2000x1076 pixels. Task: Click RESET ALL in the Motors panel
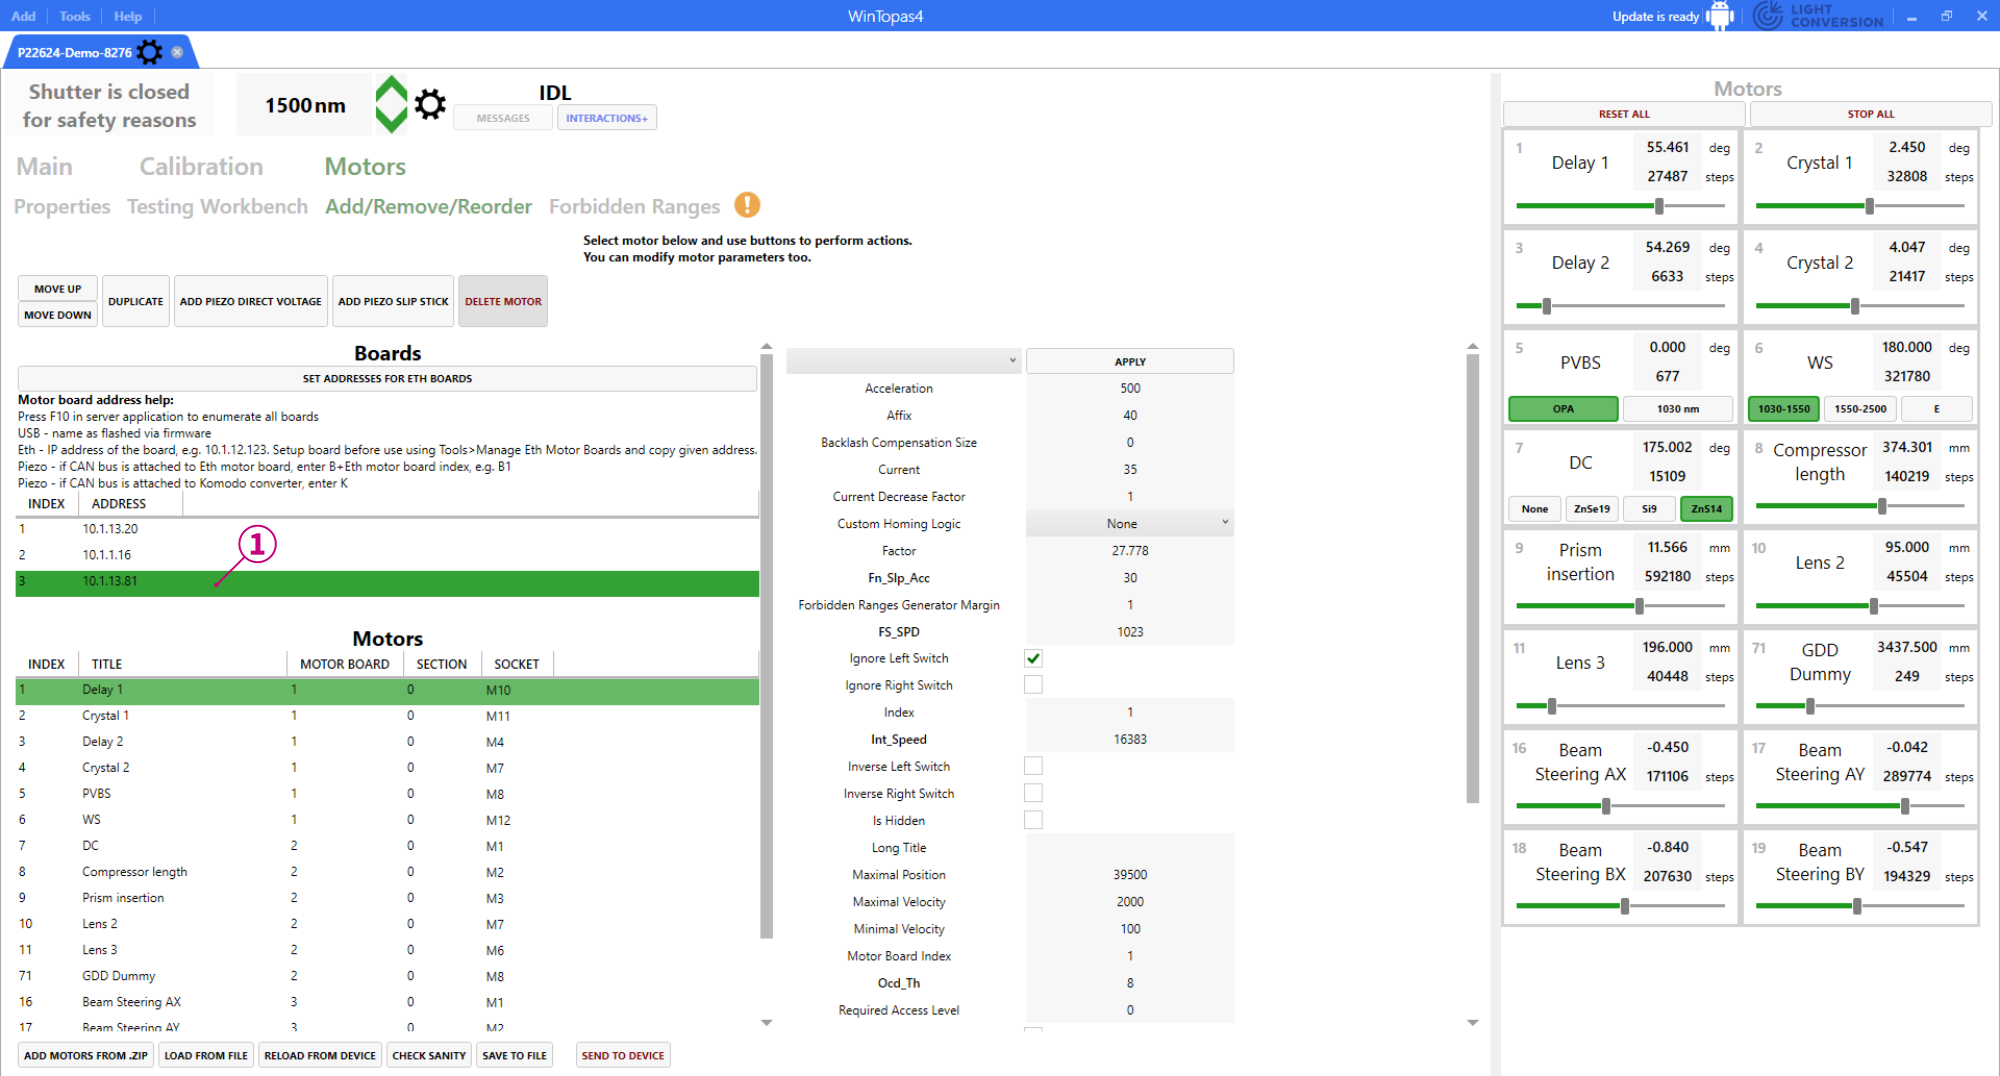(1622, 113)
